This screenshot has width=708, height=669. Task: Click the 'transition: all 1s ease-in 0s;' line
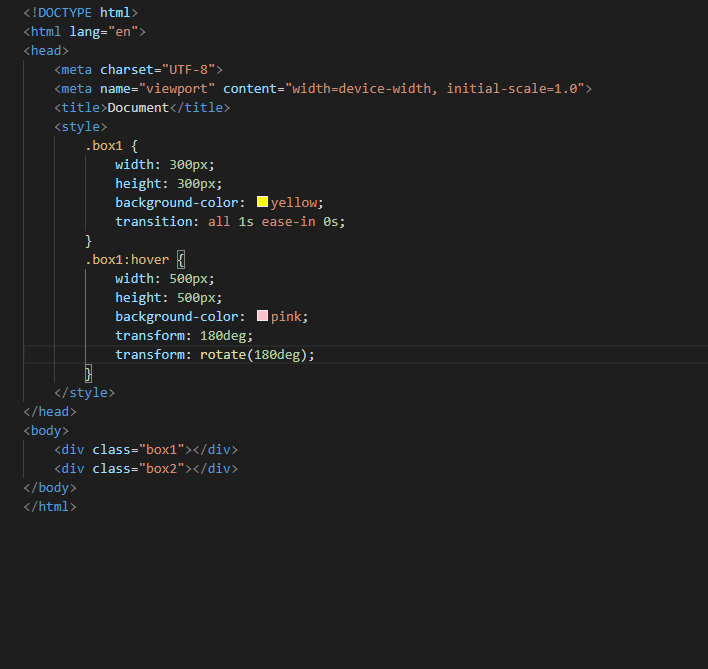[230, 222]
